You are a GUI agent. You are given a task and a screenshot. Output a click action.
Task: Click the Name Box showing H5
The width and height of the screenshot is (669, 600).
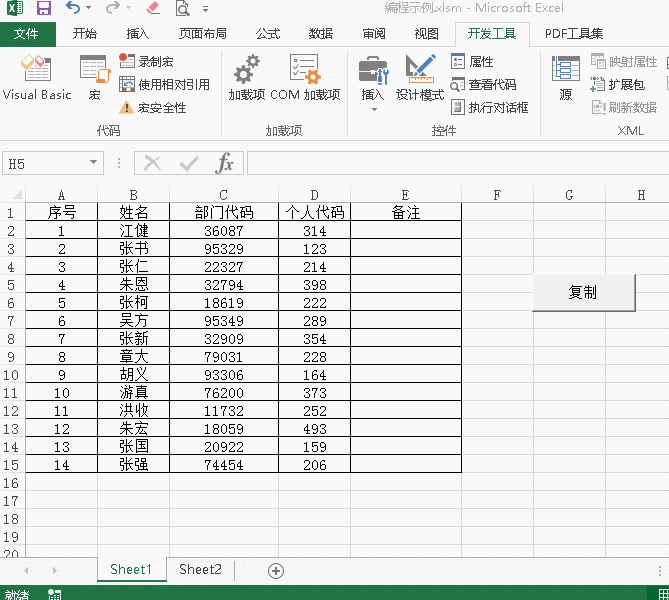pyautogui.click(x=45, y=163)
